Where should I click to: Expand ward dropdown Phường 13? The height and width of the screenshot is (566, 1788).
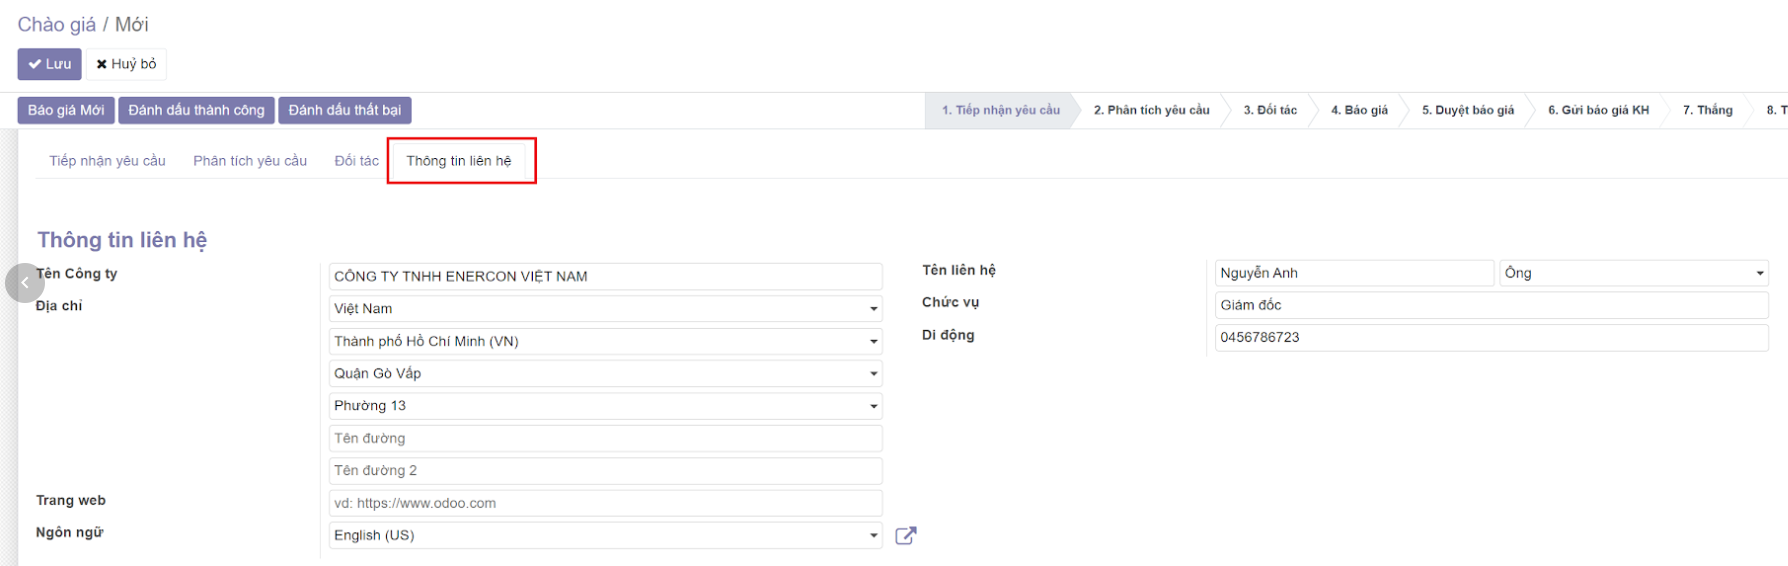[605, 406]
